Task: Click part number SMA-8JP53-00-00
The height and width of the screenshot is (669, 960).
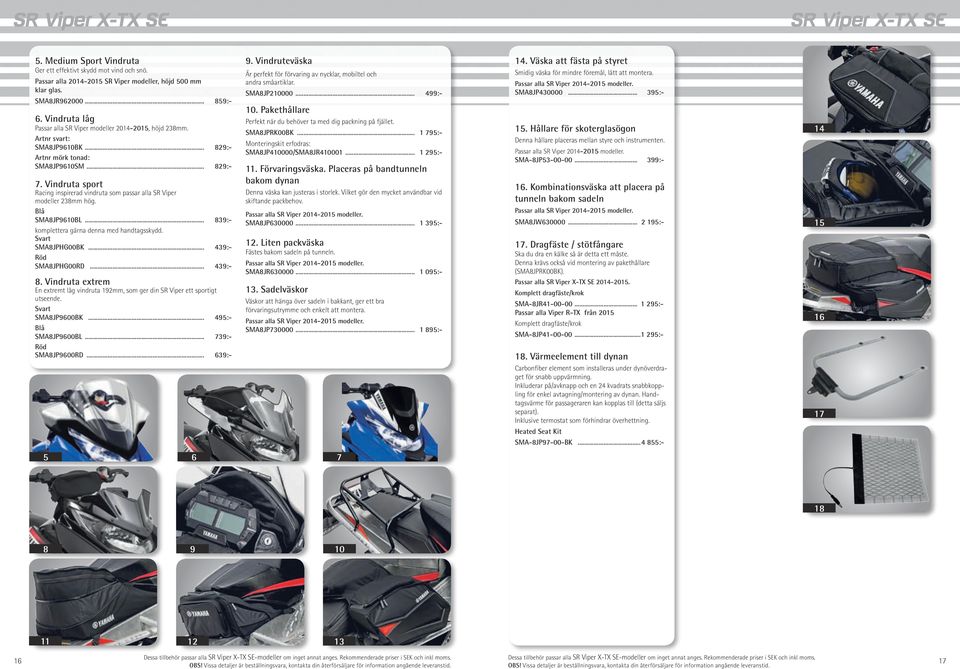Action: [x=544, y=160]
